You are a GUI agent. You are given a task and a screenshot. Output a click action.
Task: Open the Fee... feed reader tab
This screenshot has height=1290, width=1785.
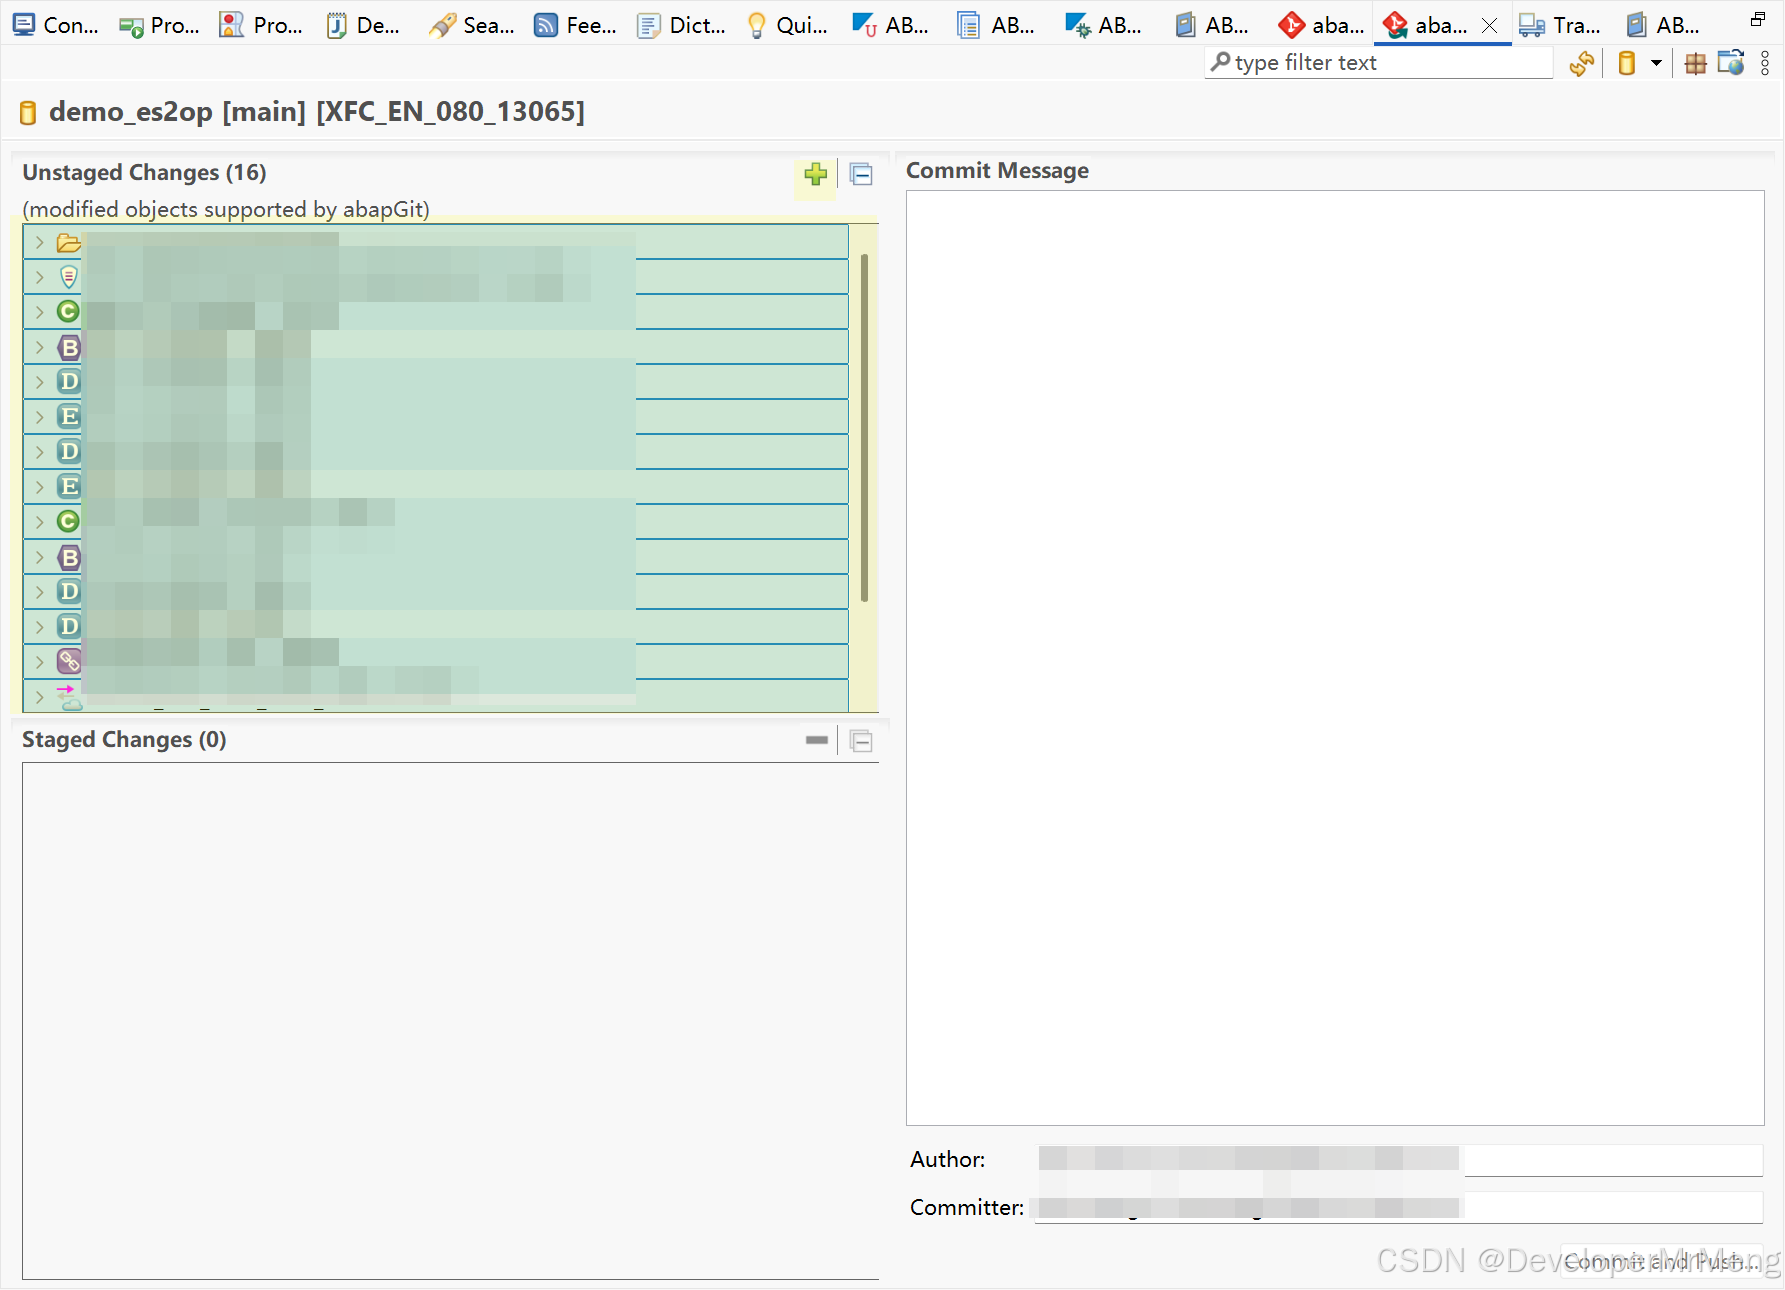point(576,26)
